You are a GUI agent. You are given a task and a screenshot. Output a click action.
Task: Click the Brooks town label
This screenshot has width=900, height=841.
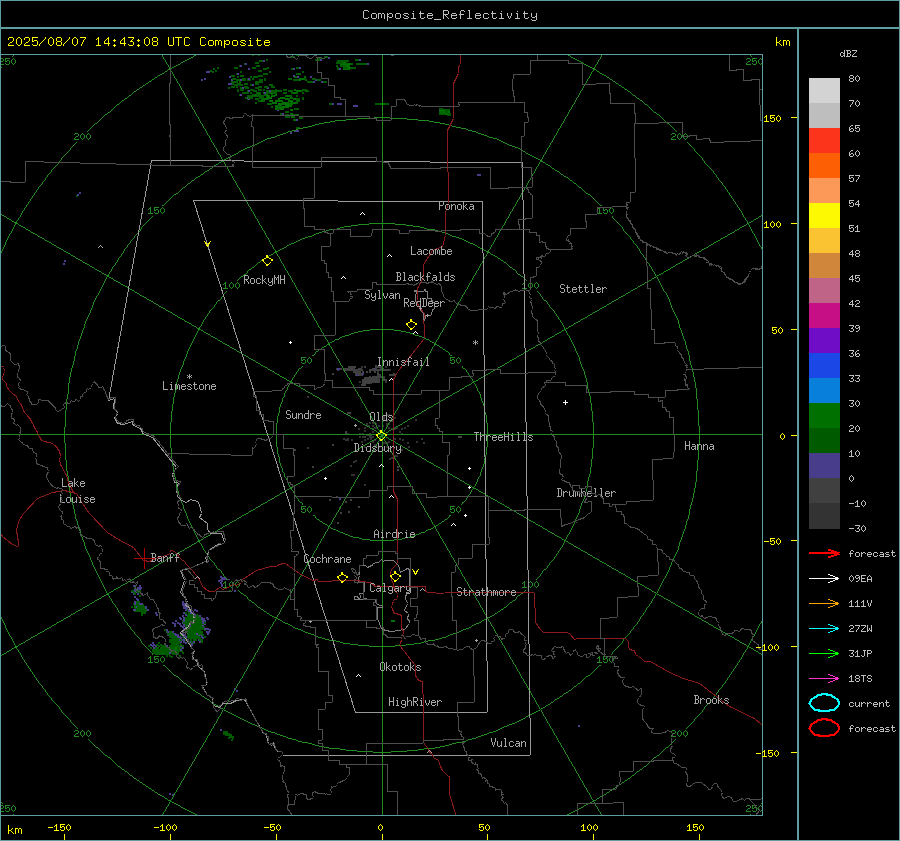[x=711, y=700]
